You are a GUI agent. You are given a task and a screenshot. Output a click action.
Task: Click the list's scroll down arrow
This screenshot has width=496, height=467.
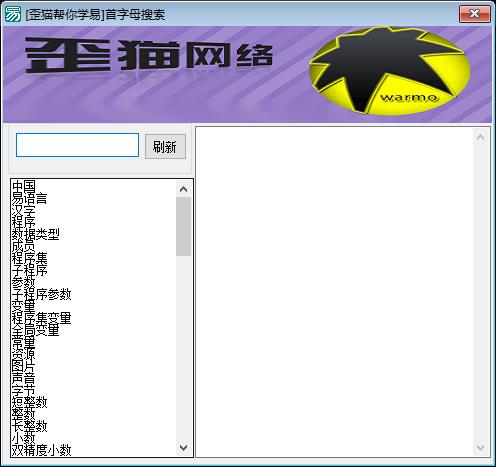183,448
